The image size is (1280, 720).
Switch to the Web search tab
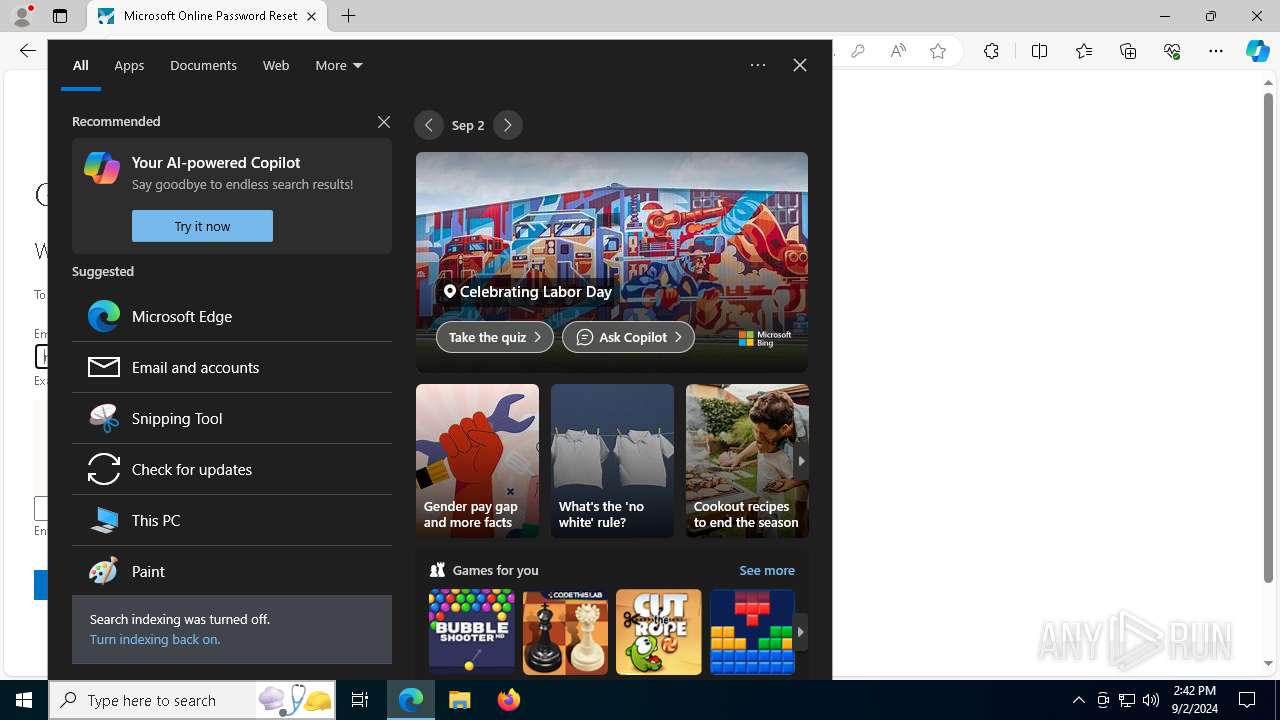pyautogui.click(x=276, y=65)
